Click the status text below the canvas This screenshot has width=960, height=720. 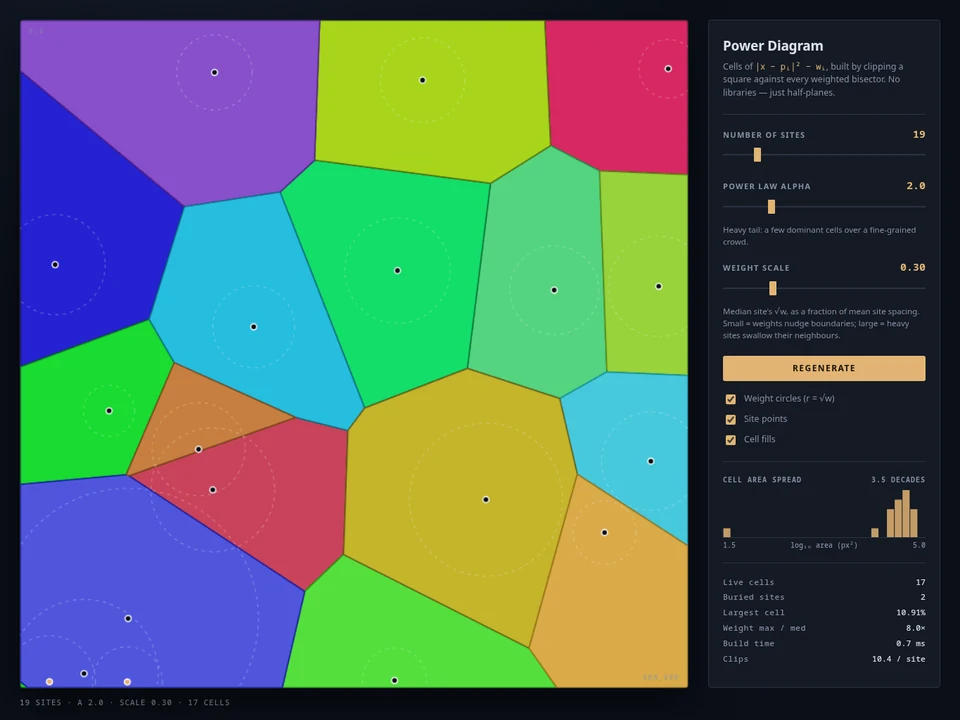coord(125,702)
